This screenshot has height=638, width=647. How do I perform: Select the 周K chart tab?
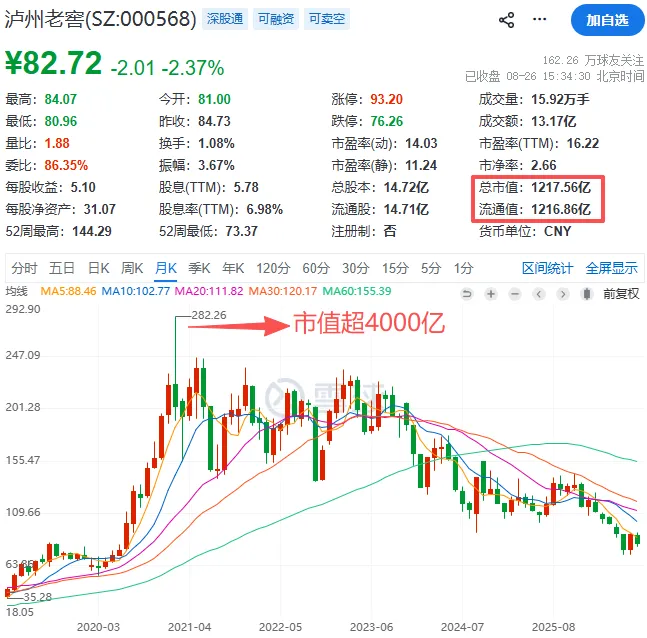(x=132, y=268)
